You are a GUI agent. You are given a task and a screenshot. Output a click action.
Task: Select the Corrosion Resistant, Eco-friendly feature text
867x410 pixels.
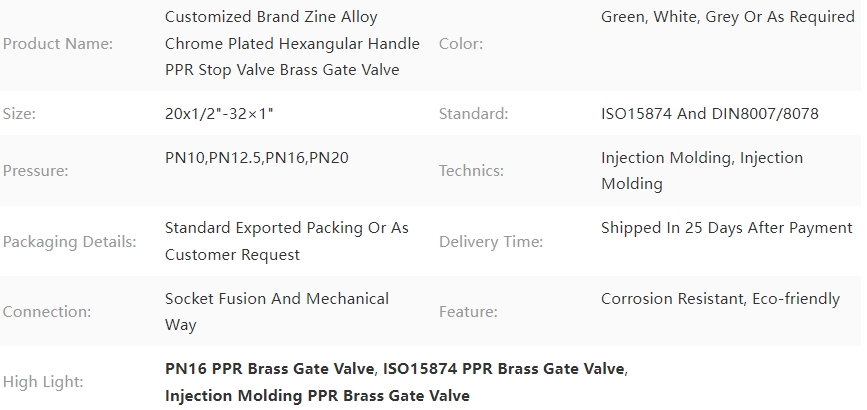point(720,299)
